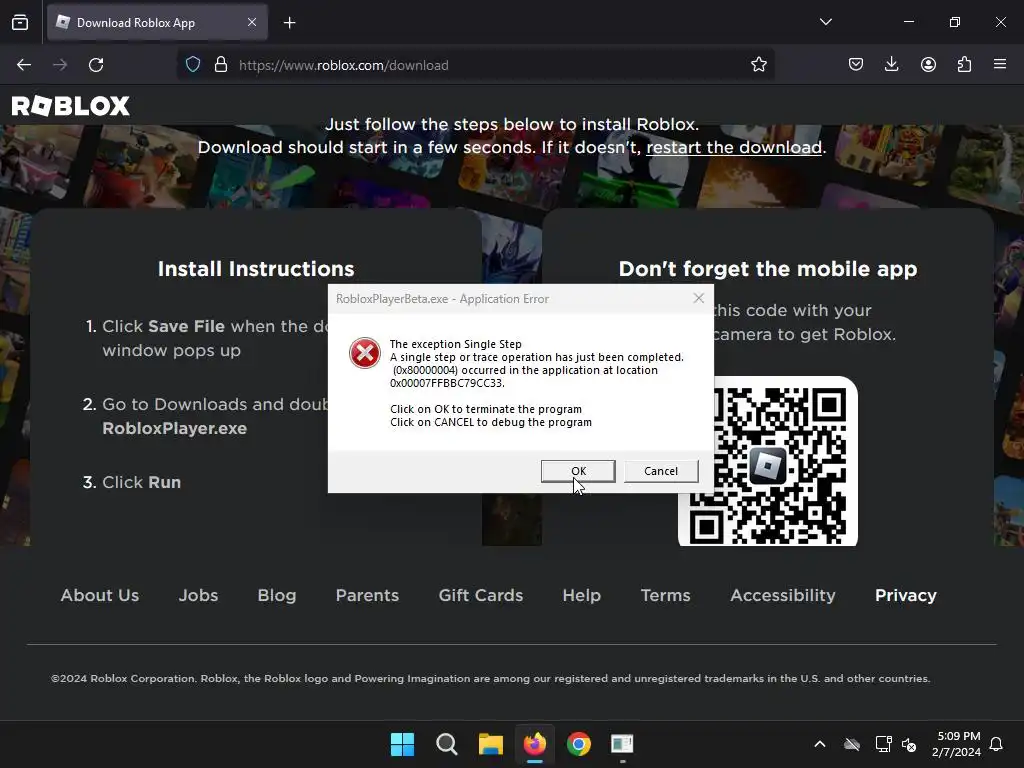
Task: Close the Application Error dialog
Action: 699,298
